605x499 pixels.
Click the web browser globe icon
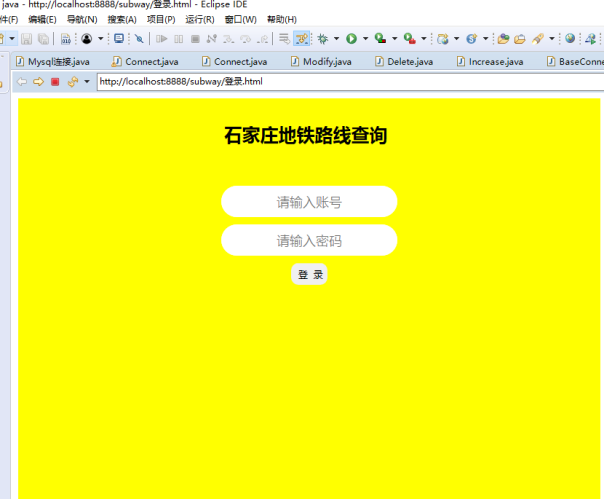pyautogui.click(x=570, y=39)
